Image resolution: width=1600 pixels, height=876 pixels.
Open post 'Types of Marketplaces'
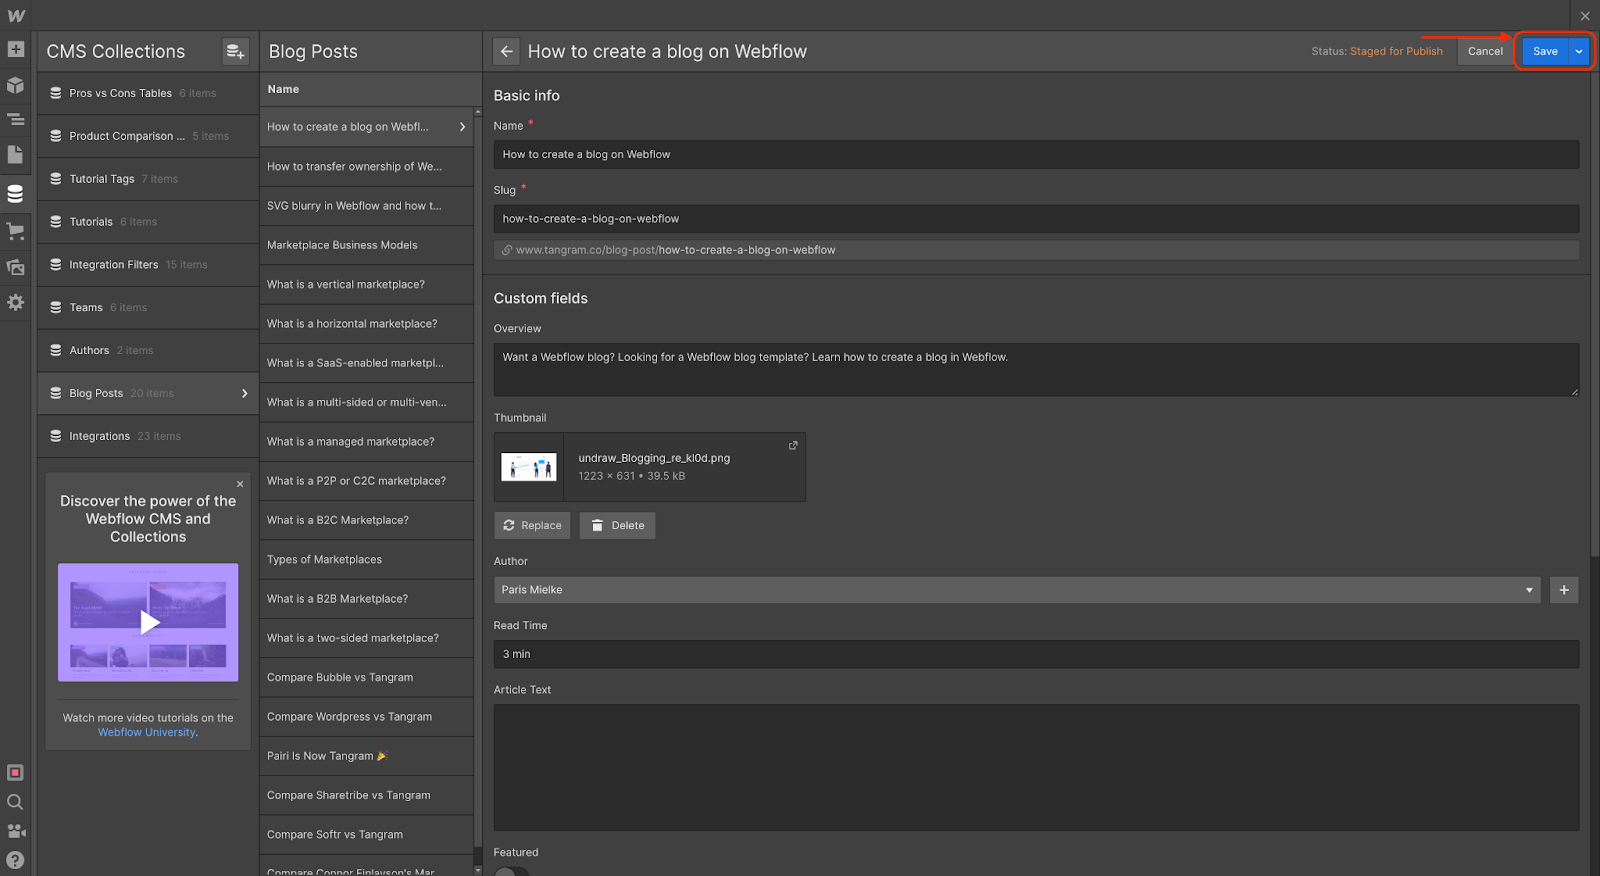coord(366,560)
